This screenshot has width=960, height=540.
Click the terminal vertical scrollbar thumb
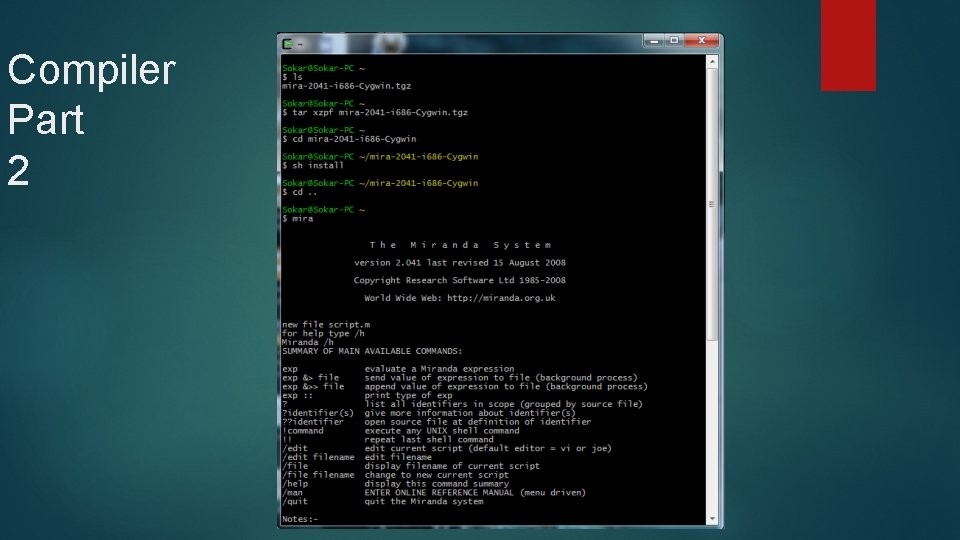(712, 204)
